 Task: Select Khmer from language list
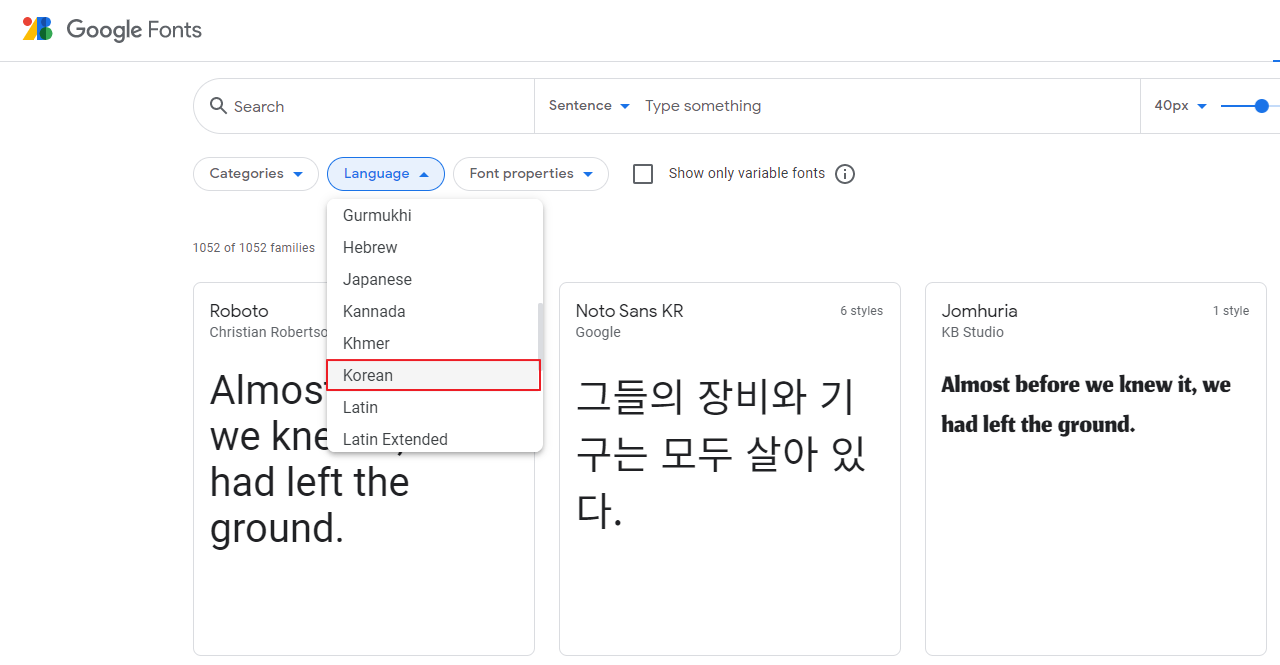click(434, 343)
